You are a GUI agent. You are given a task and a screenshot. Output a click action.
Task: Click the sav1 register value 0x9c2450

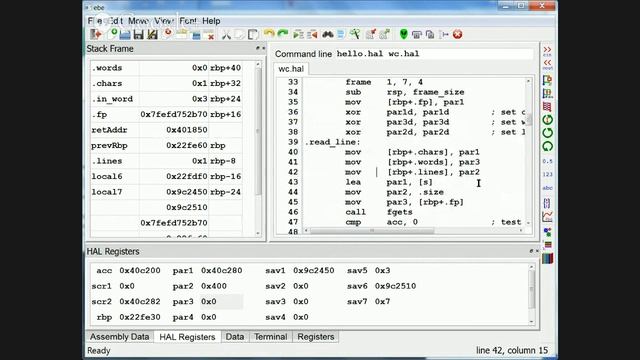[313, 271]
